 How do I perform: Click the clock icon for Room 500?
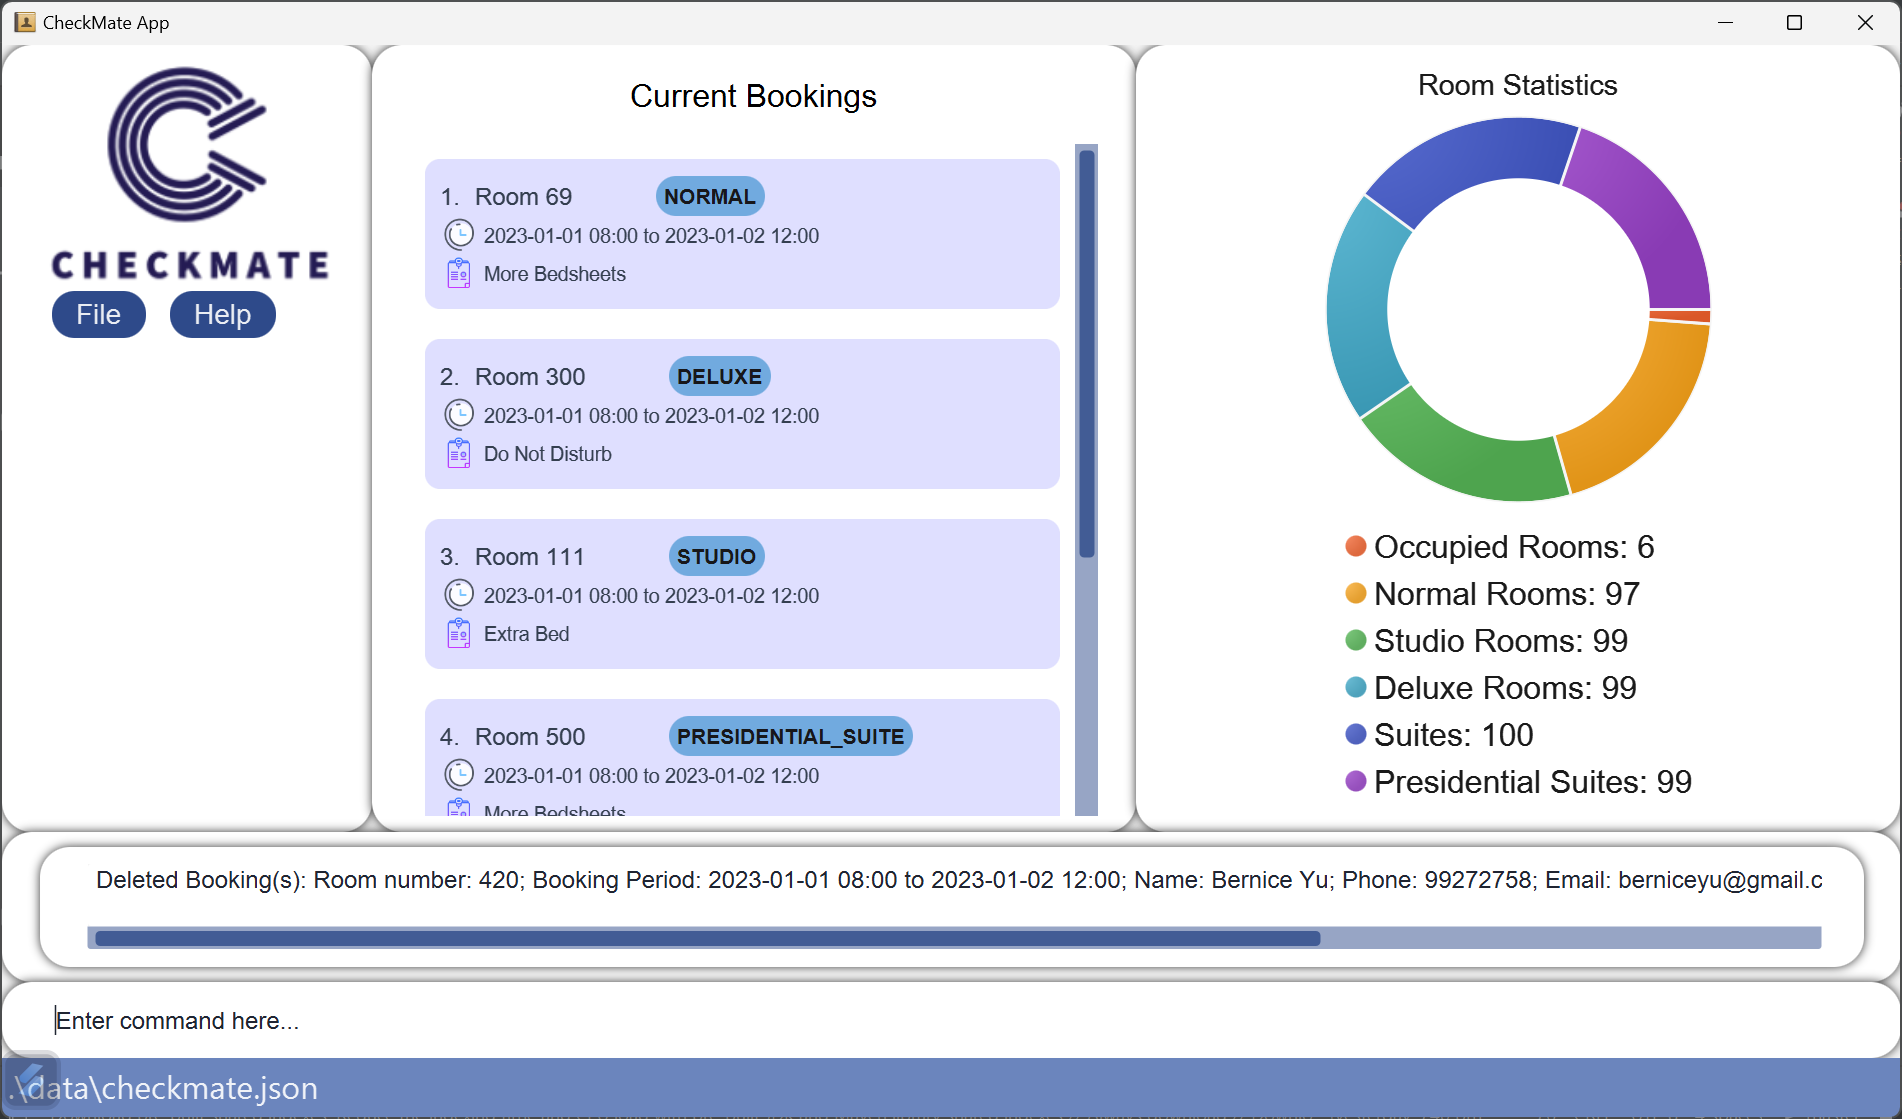459,775
